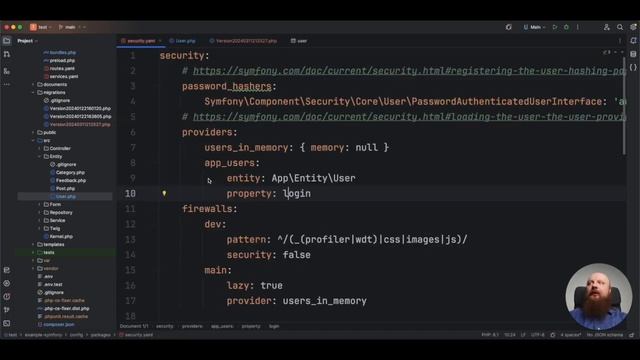Viewport: 640px width, 360px height.
Task: Open the Problems tool icon in left sidebar
Action: click(x=7, y=297)
